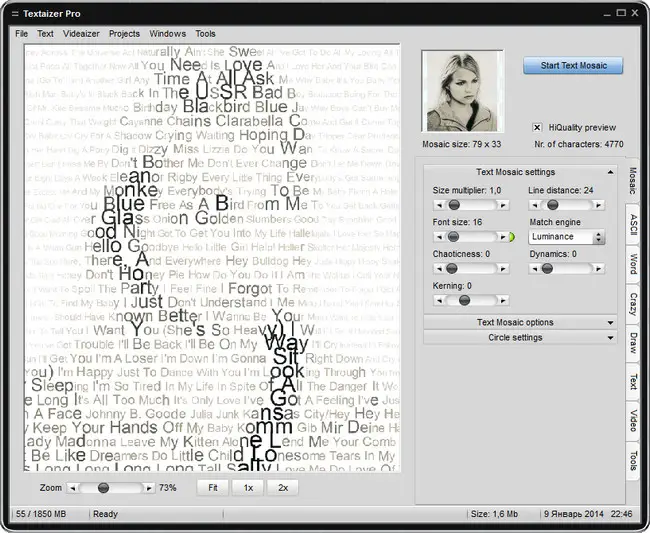The image size is (650, 533).
Task: Click the Size multiplier slider knob
Action: pyautogui.click(x=454, y=205)
